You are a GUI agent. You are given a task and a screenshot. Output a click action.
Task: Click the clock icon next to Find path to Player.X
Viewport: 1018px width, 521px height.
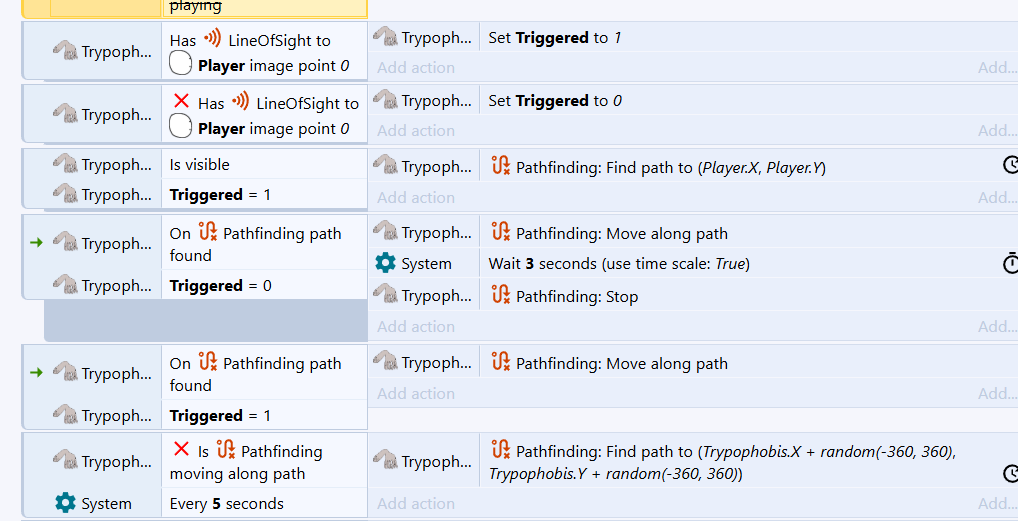pyautogui.click(x=1010, y=165)
